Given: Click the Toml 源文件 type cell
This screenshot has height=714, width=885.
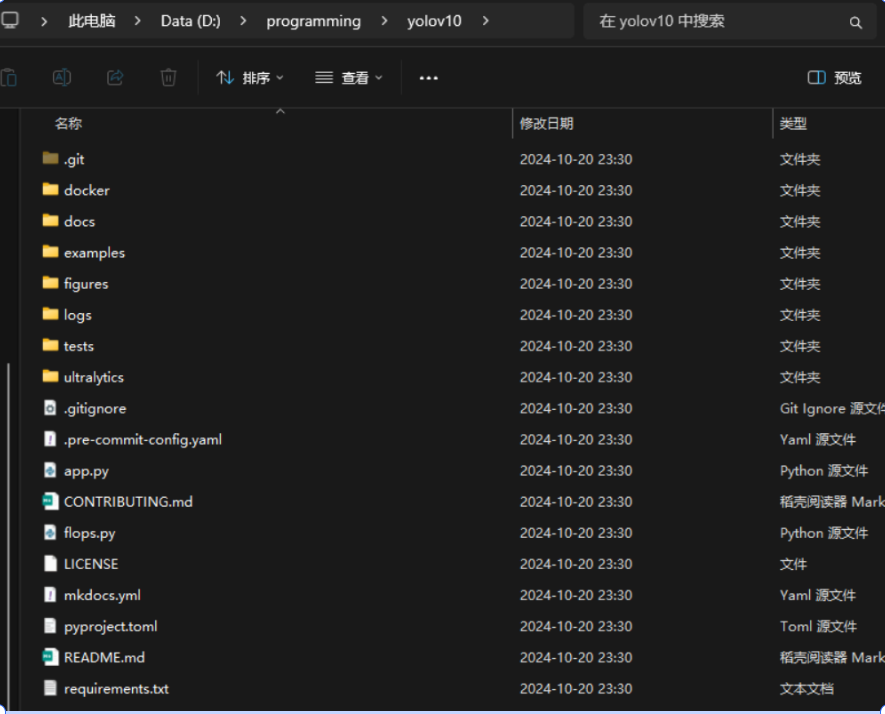Looking at the screenshot, I should (818, 626).
